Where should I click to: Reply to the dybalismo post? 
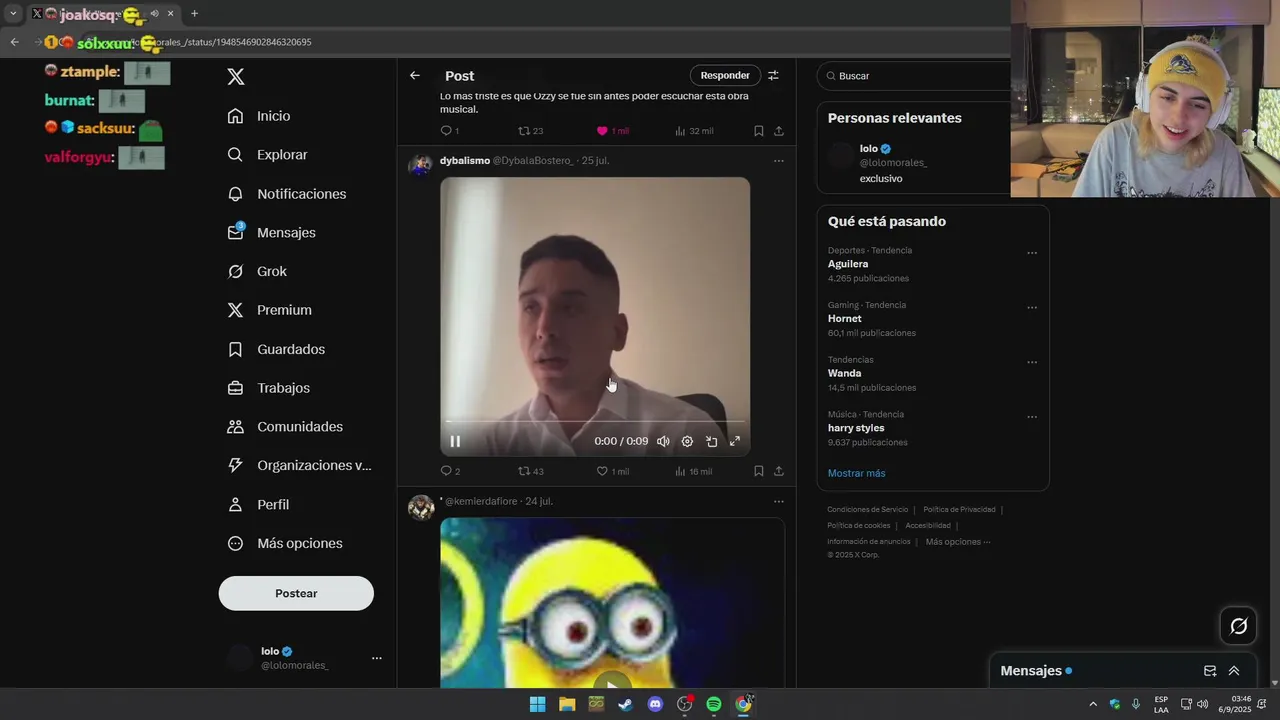pyautogui.click(x=450, y=471)
